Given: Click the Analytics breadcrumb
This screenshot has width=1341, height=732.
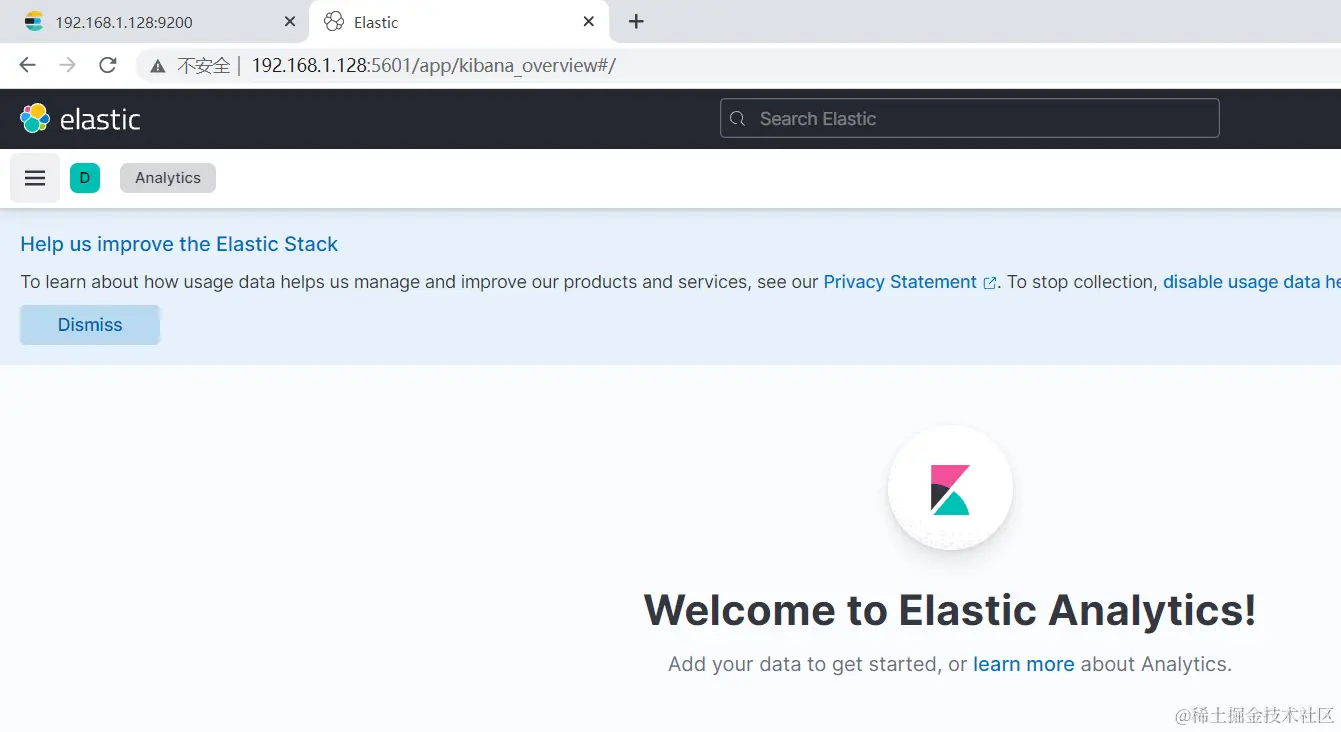Looking at the screenshot, I should [168, 178].
